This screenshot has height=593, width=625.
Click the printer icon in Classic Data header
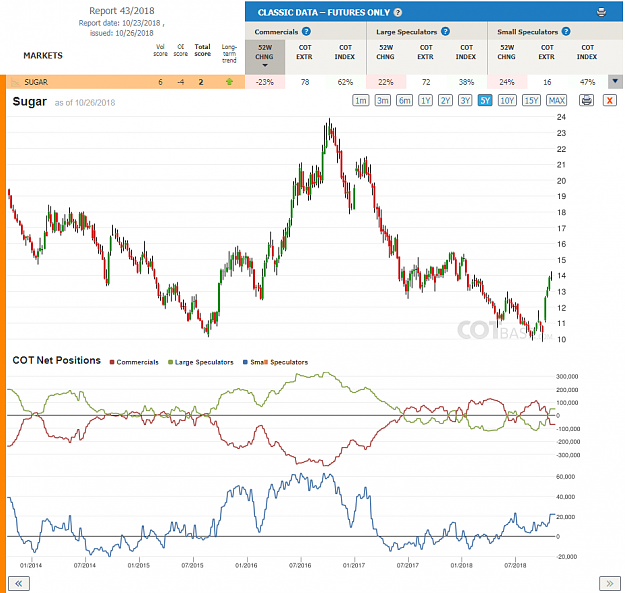[601, 12]
